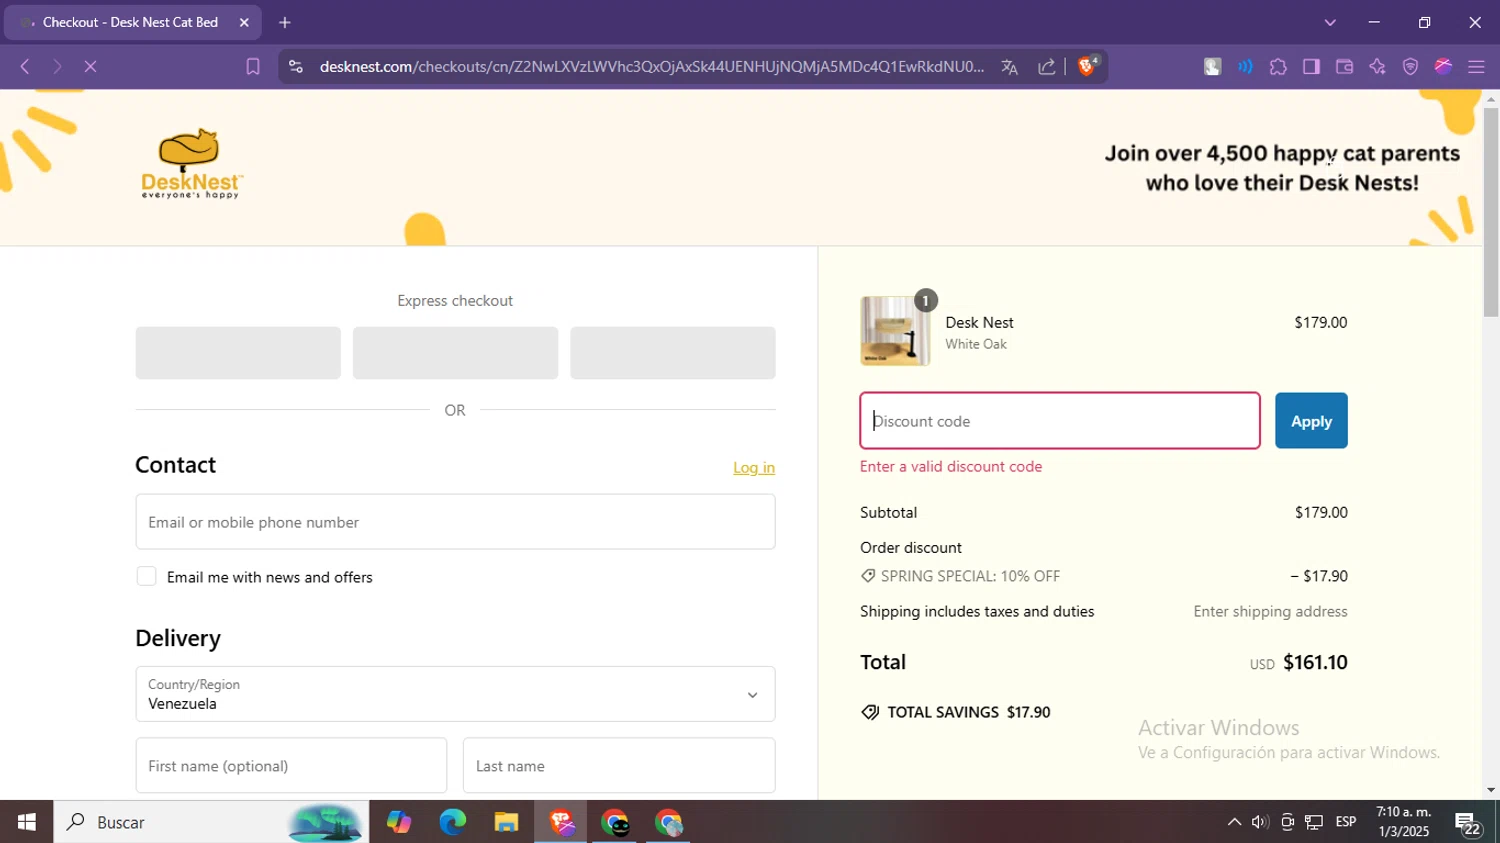Viewport: 1500px width, 843px height.
Task: Open the Brave Wallet icon
Action: pos(1344,67)
